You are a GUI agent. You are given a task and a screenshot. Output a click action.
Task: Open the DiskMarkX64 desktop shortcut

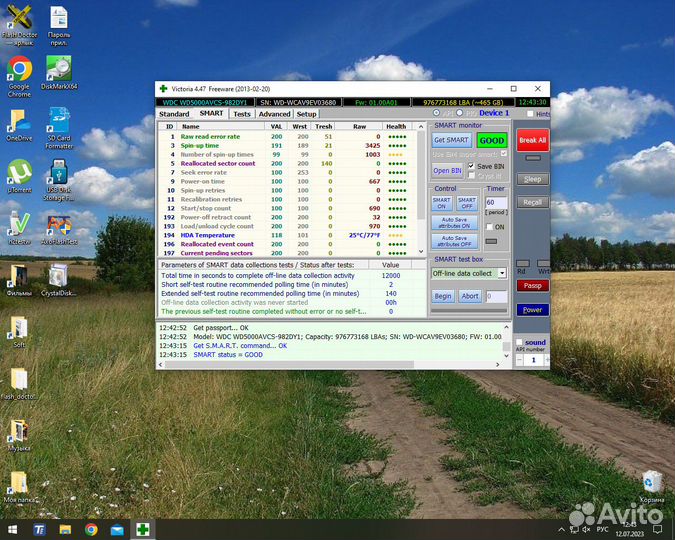click(x=59, y=73)
